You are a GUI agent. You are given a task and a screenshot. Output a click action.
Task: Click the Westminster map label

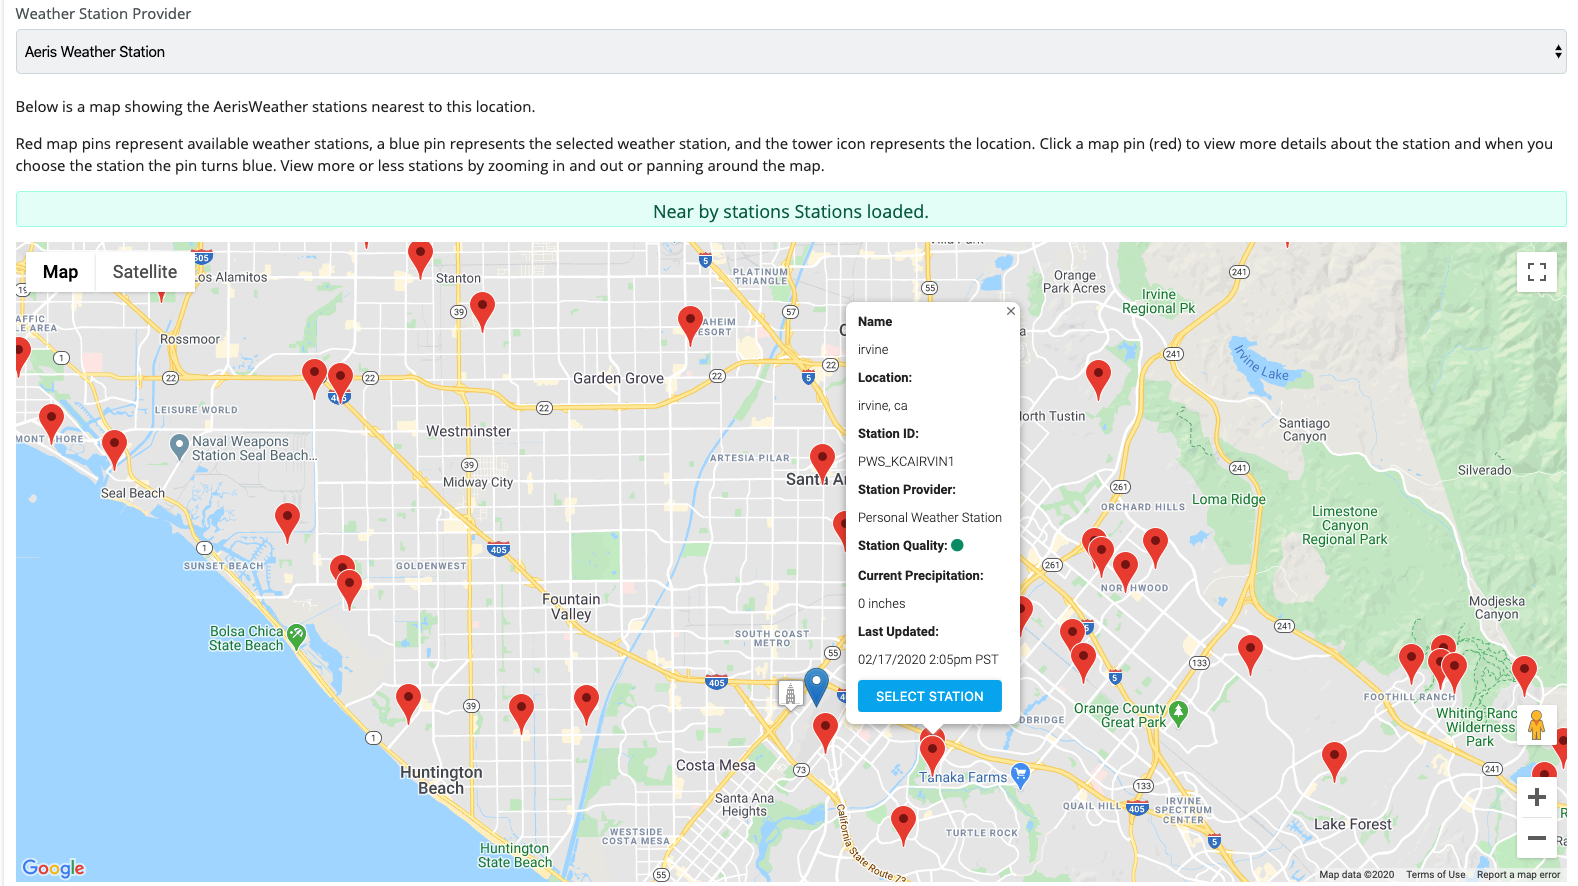pos(468,431)
